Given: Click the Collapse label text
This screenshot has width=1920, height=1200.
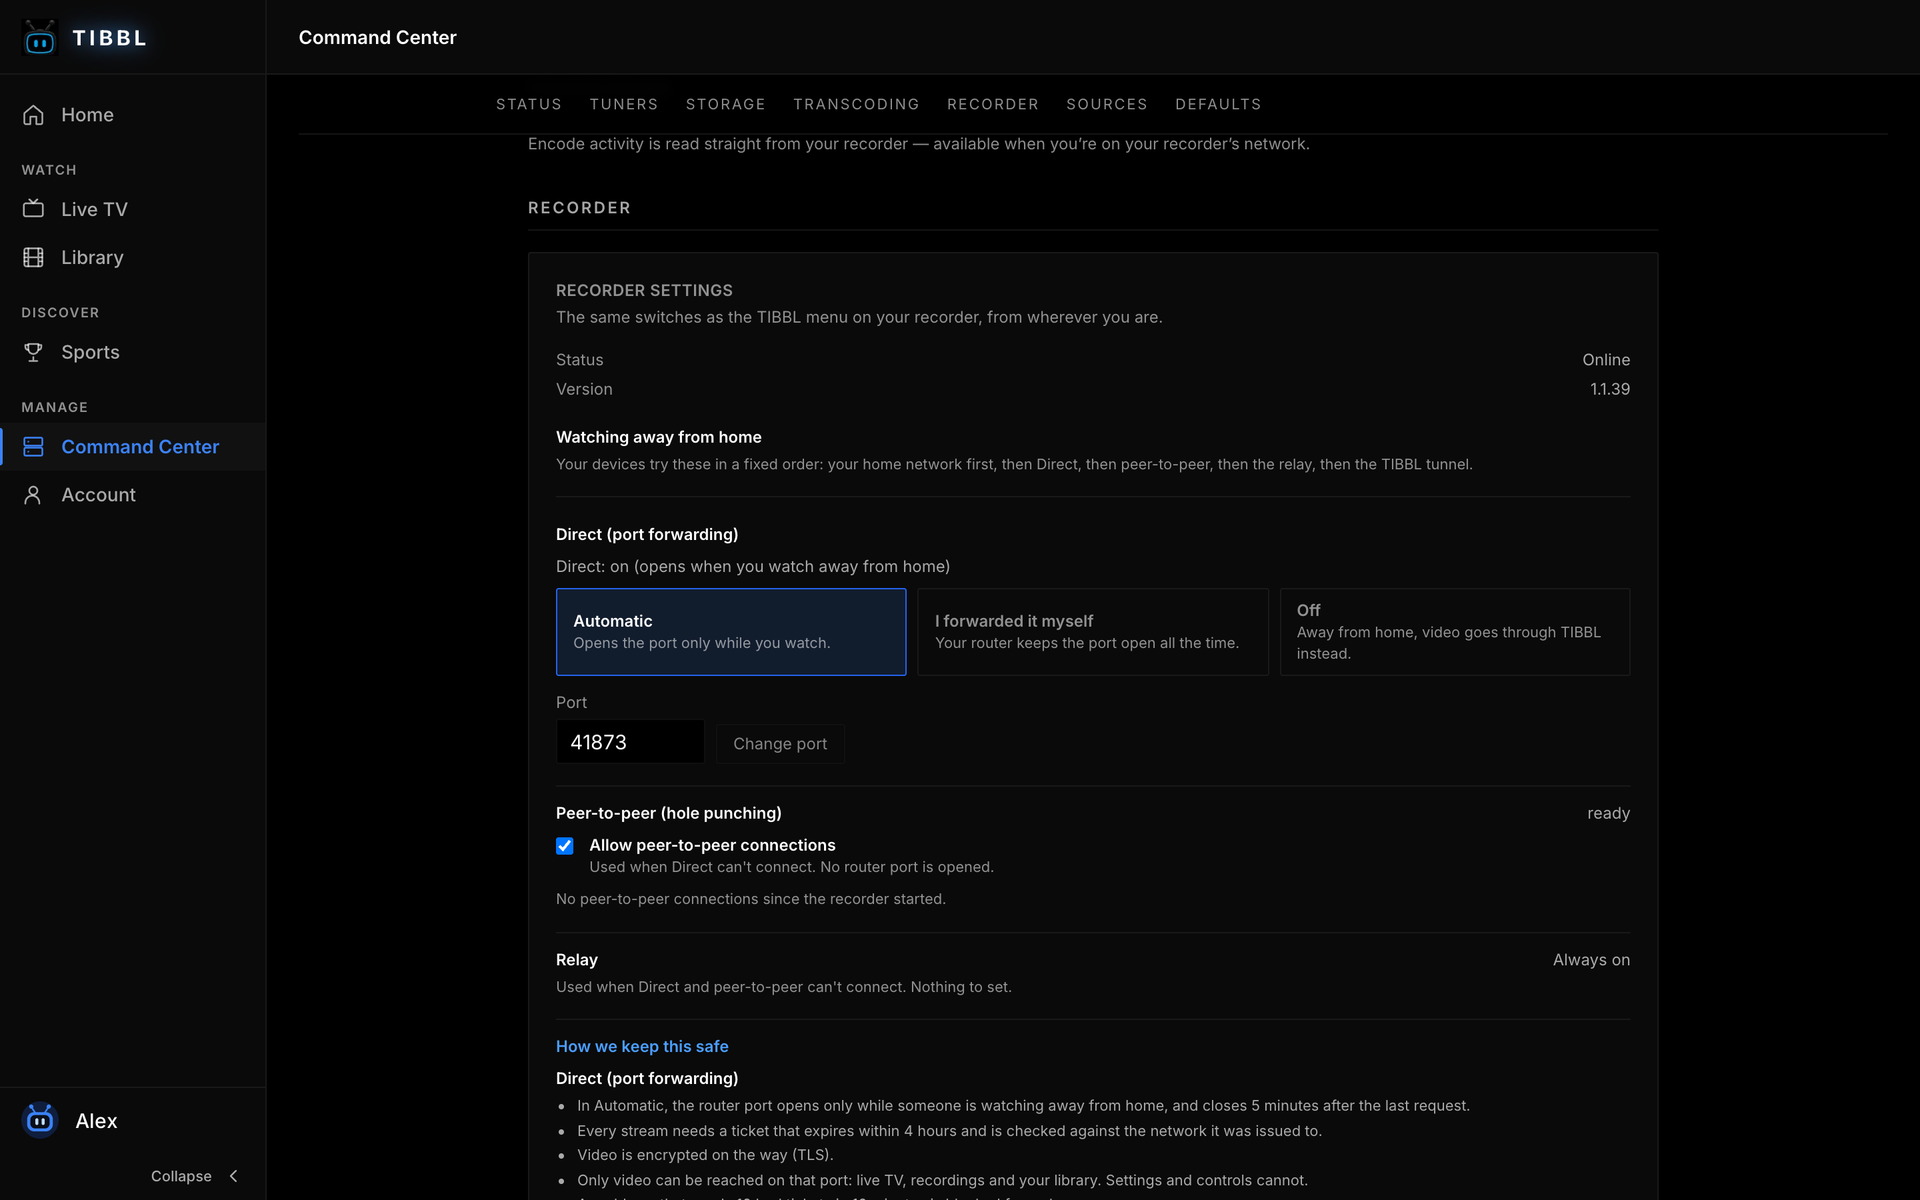Looking at the screenshot, I should click(181, 1176).
